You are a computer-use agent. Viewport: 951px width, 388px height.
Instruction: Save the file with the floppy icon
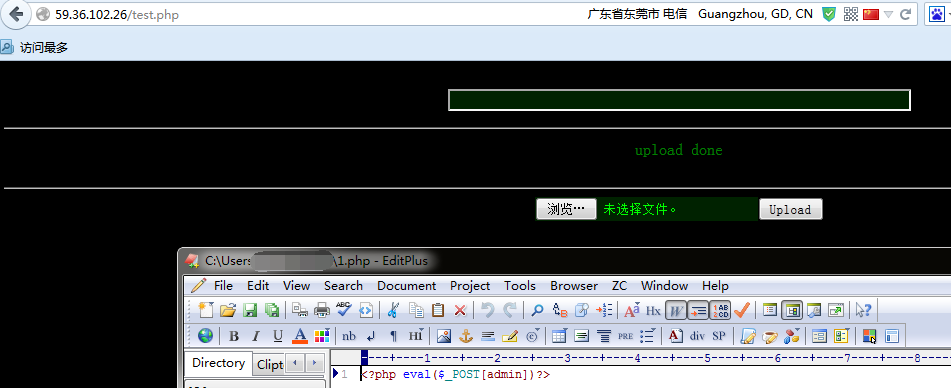[250, 310]
